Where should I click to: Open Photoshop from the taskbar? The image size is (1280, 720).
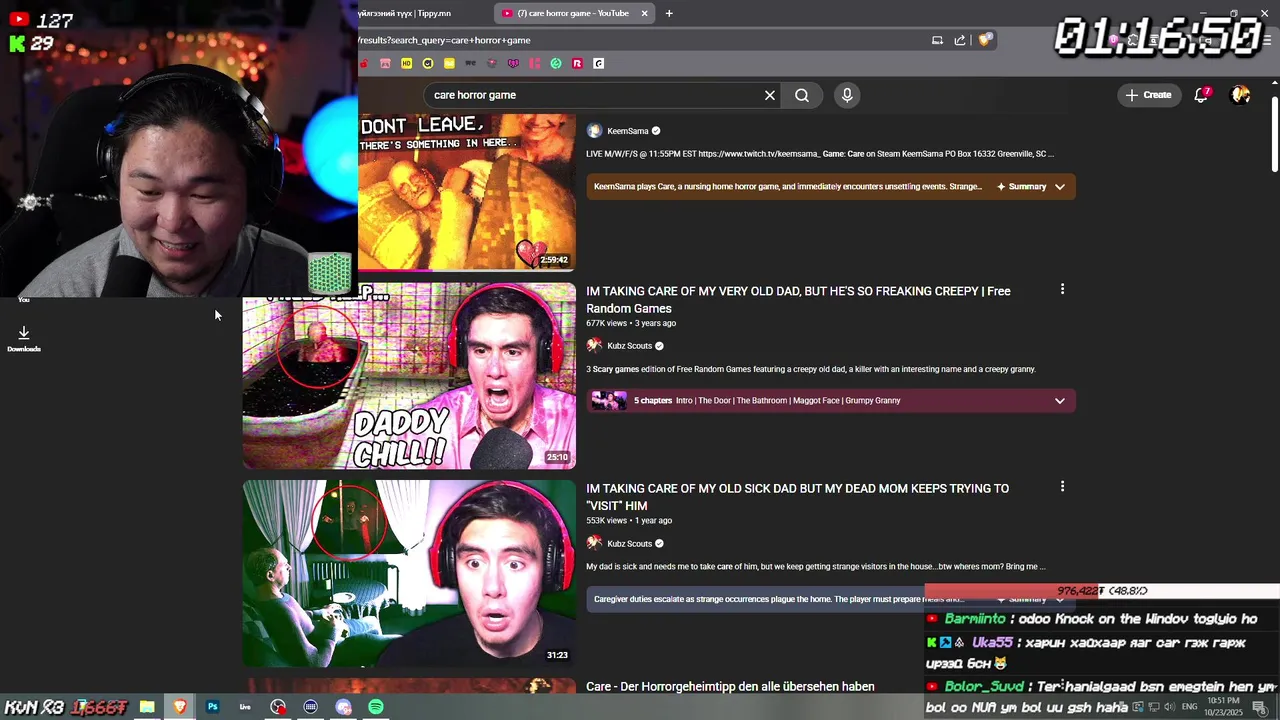point(213,707)
